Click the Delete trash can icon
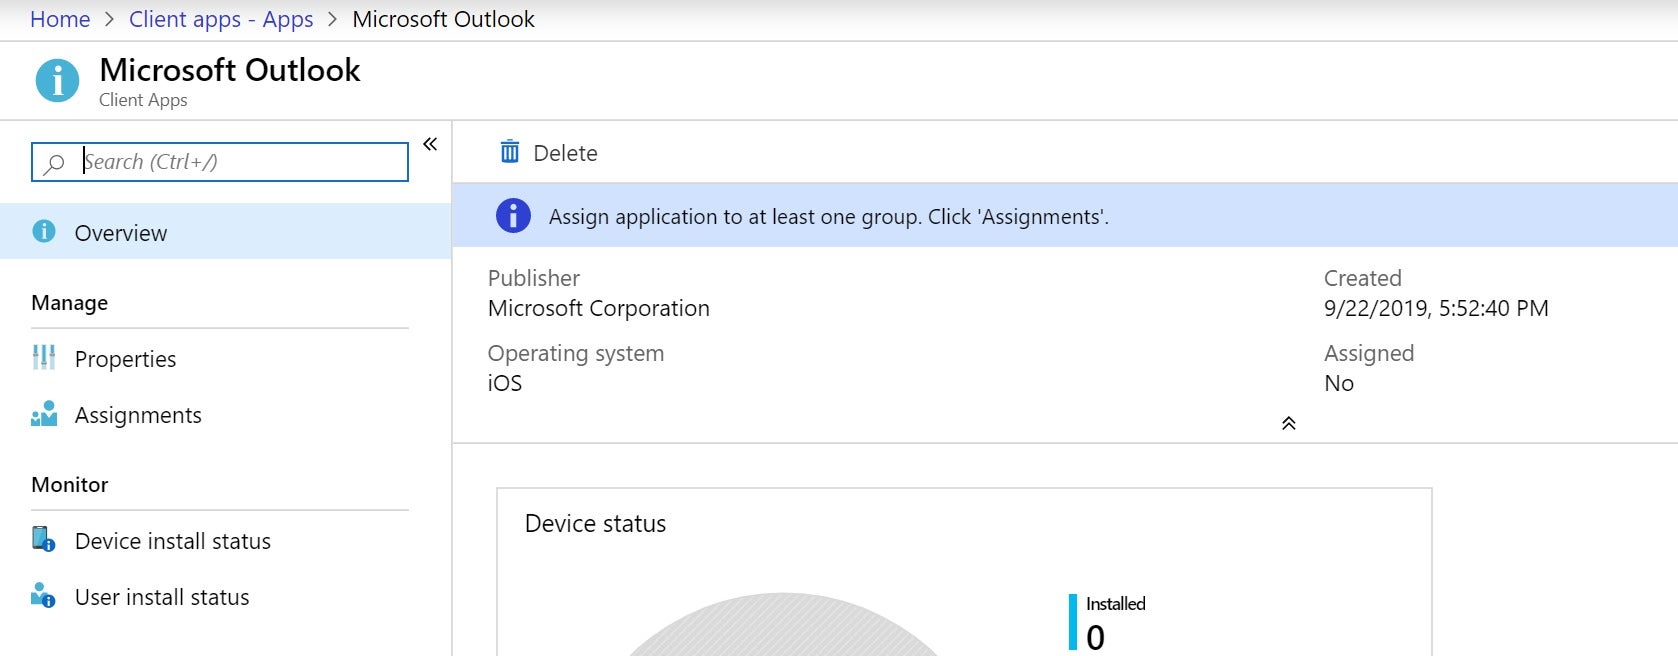 [510, 151]
